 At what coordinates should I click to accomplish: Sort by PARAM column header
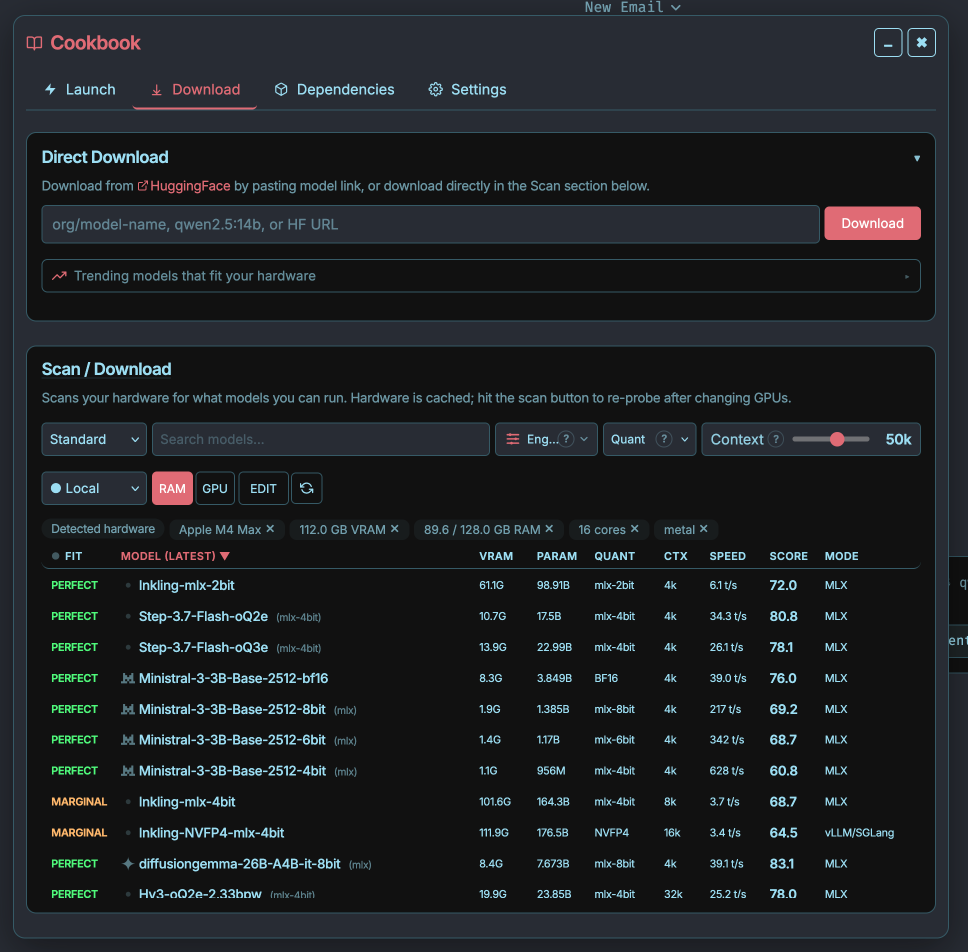tap(556, 556)
